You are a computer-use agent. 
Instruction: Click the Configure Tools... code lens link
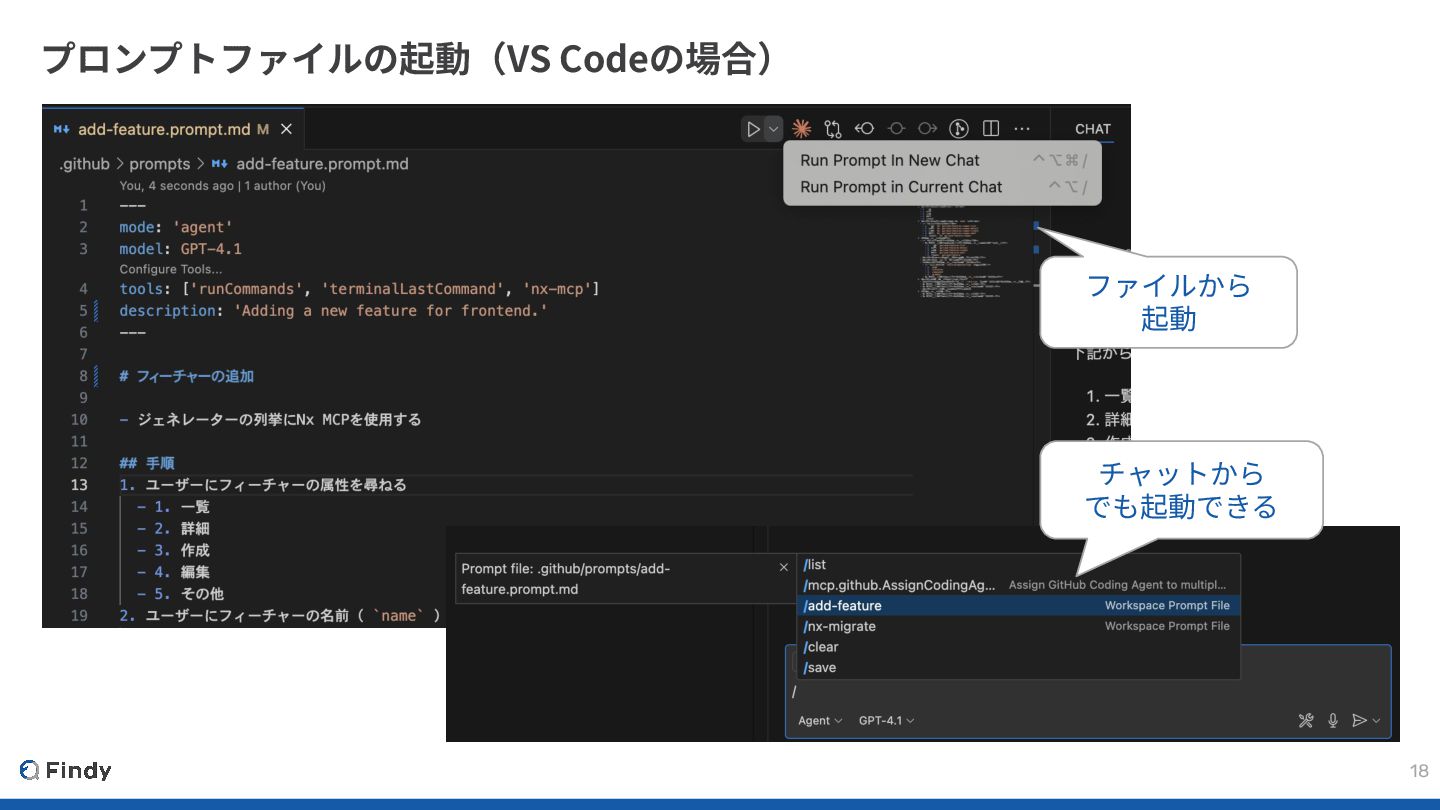point(171,269)
